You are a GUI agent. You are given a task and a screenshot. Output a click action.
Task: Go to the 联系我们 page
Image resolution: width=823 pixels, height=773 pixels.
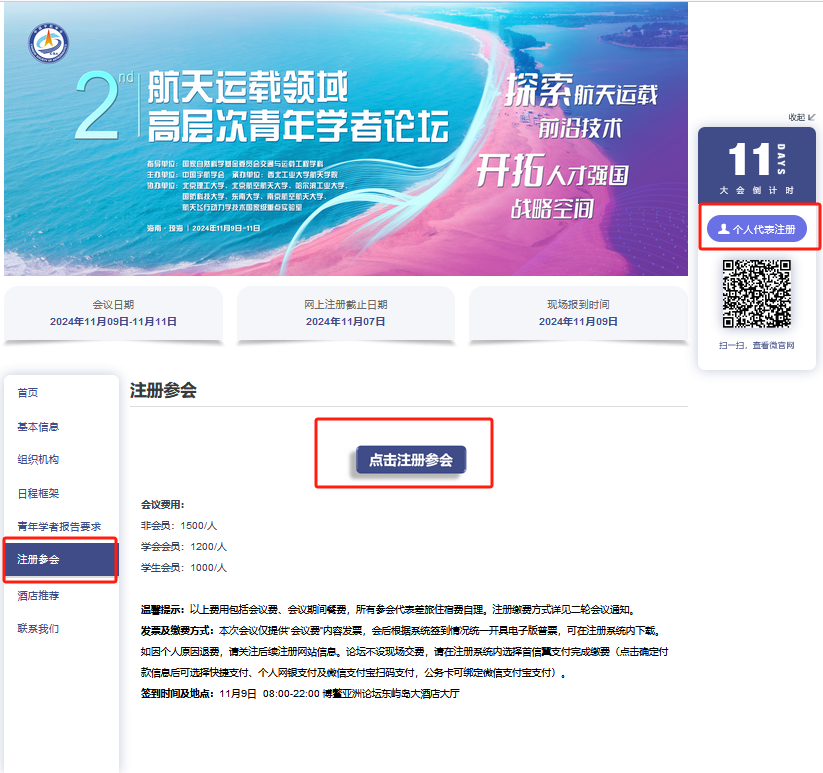(x=38, y=629)
